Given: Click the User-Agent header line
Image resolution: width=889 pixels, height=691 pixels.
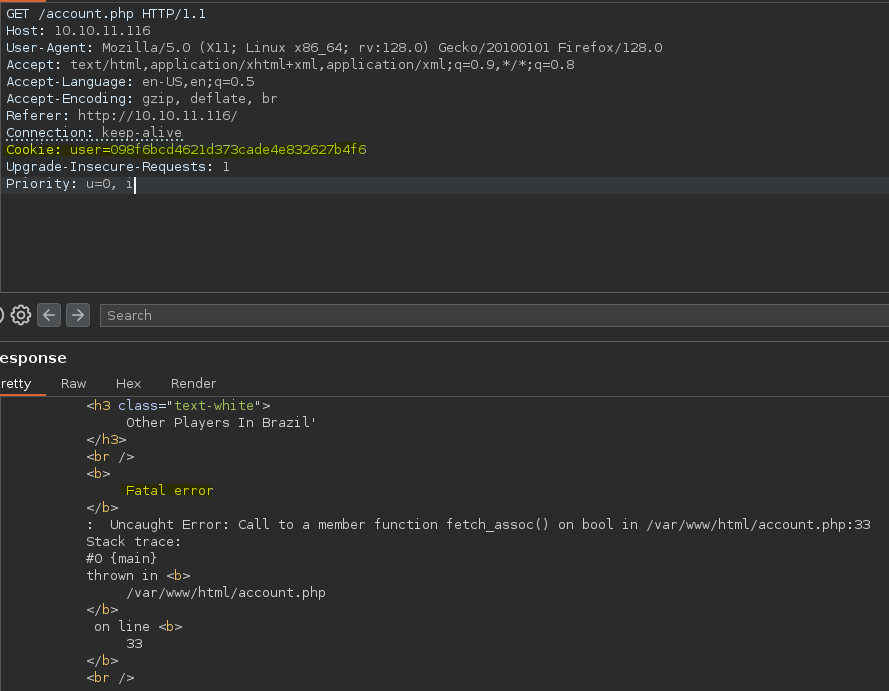Looking at the screenshot, I should pyautogui.click(x=334, y=48).
